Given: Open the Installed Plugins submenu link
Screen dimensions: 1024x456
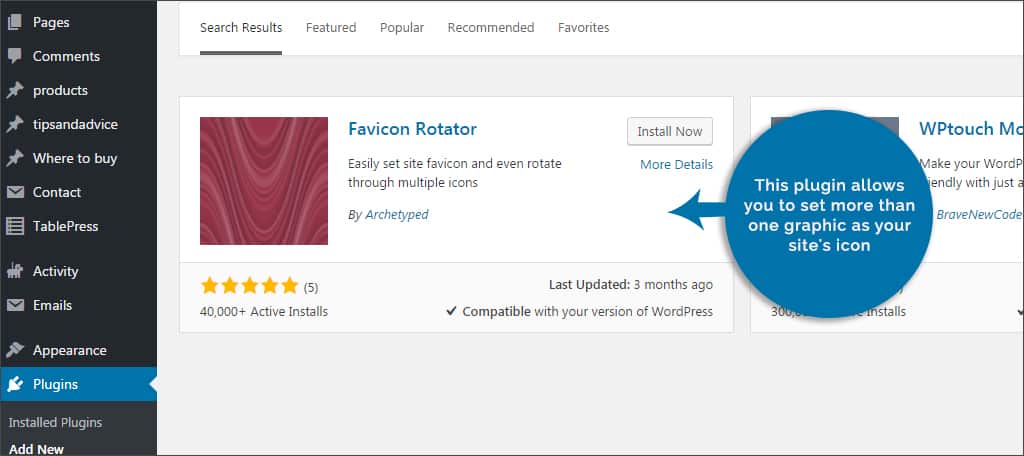Looking at the screenshot, I should point(56,423).
